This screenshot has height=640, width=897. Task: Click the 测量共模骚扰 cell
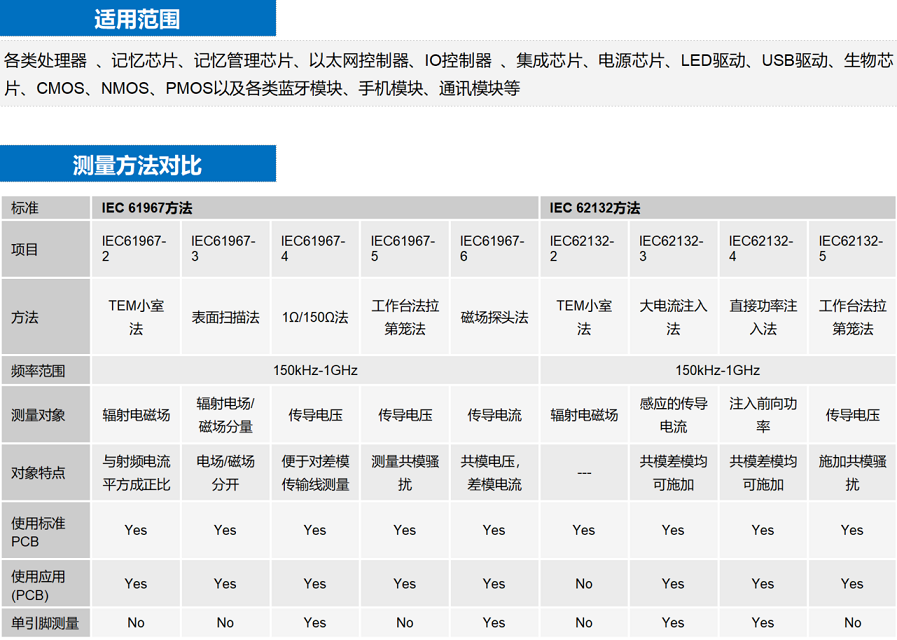coord(405,472)
